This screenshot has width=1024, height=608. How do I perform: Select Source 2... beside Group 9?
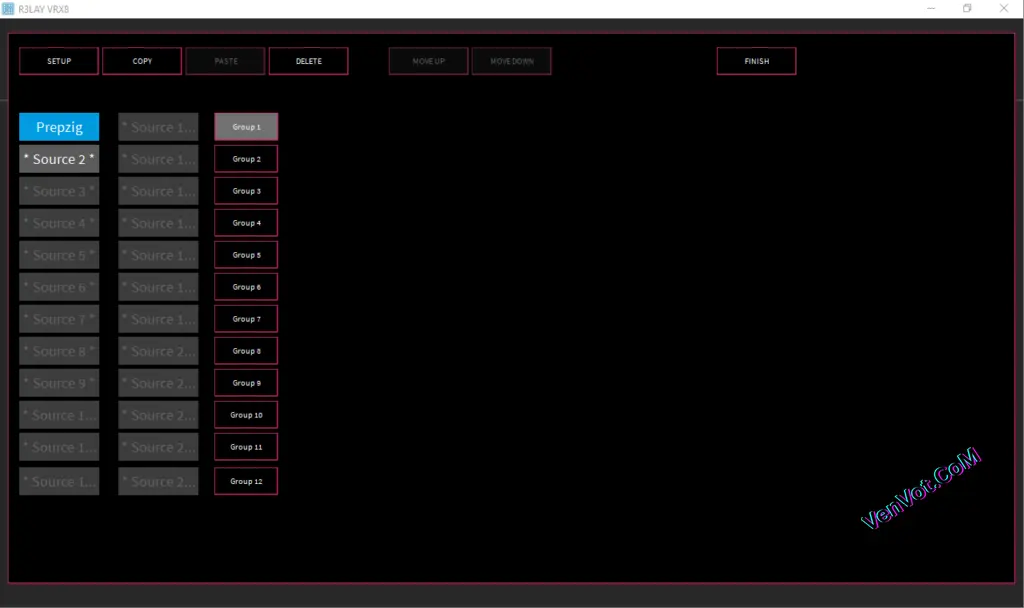[x=158, y=383]
